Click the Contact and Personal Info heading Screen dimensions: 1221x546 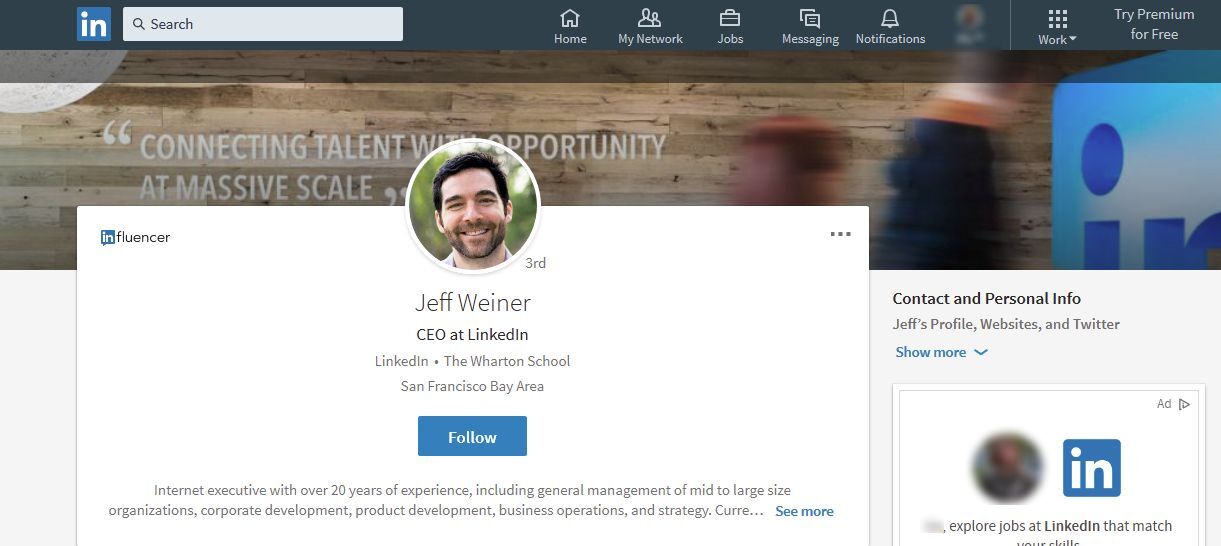click(x=986, y=298)
